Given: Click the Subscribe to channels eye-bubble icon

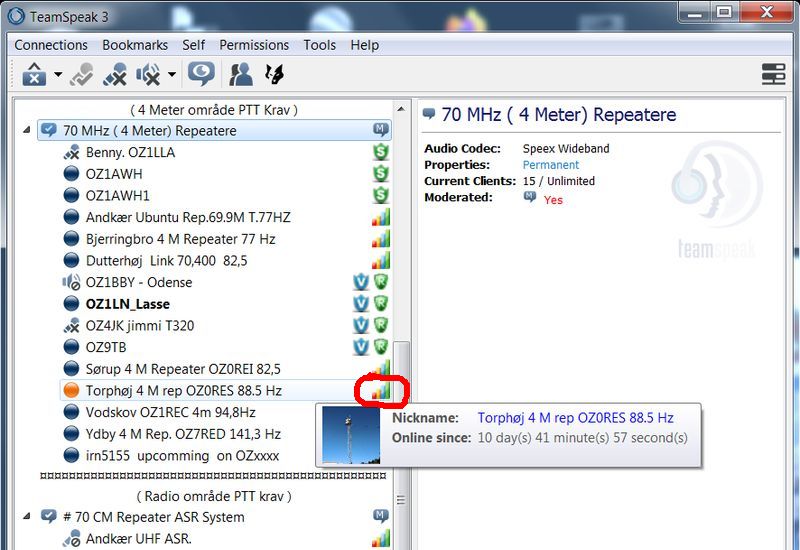Looking at the screenshot, I should tap(202, 74).
